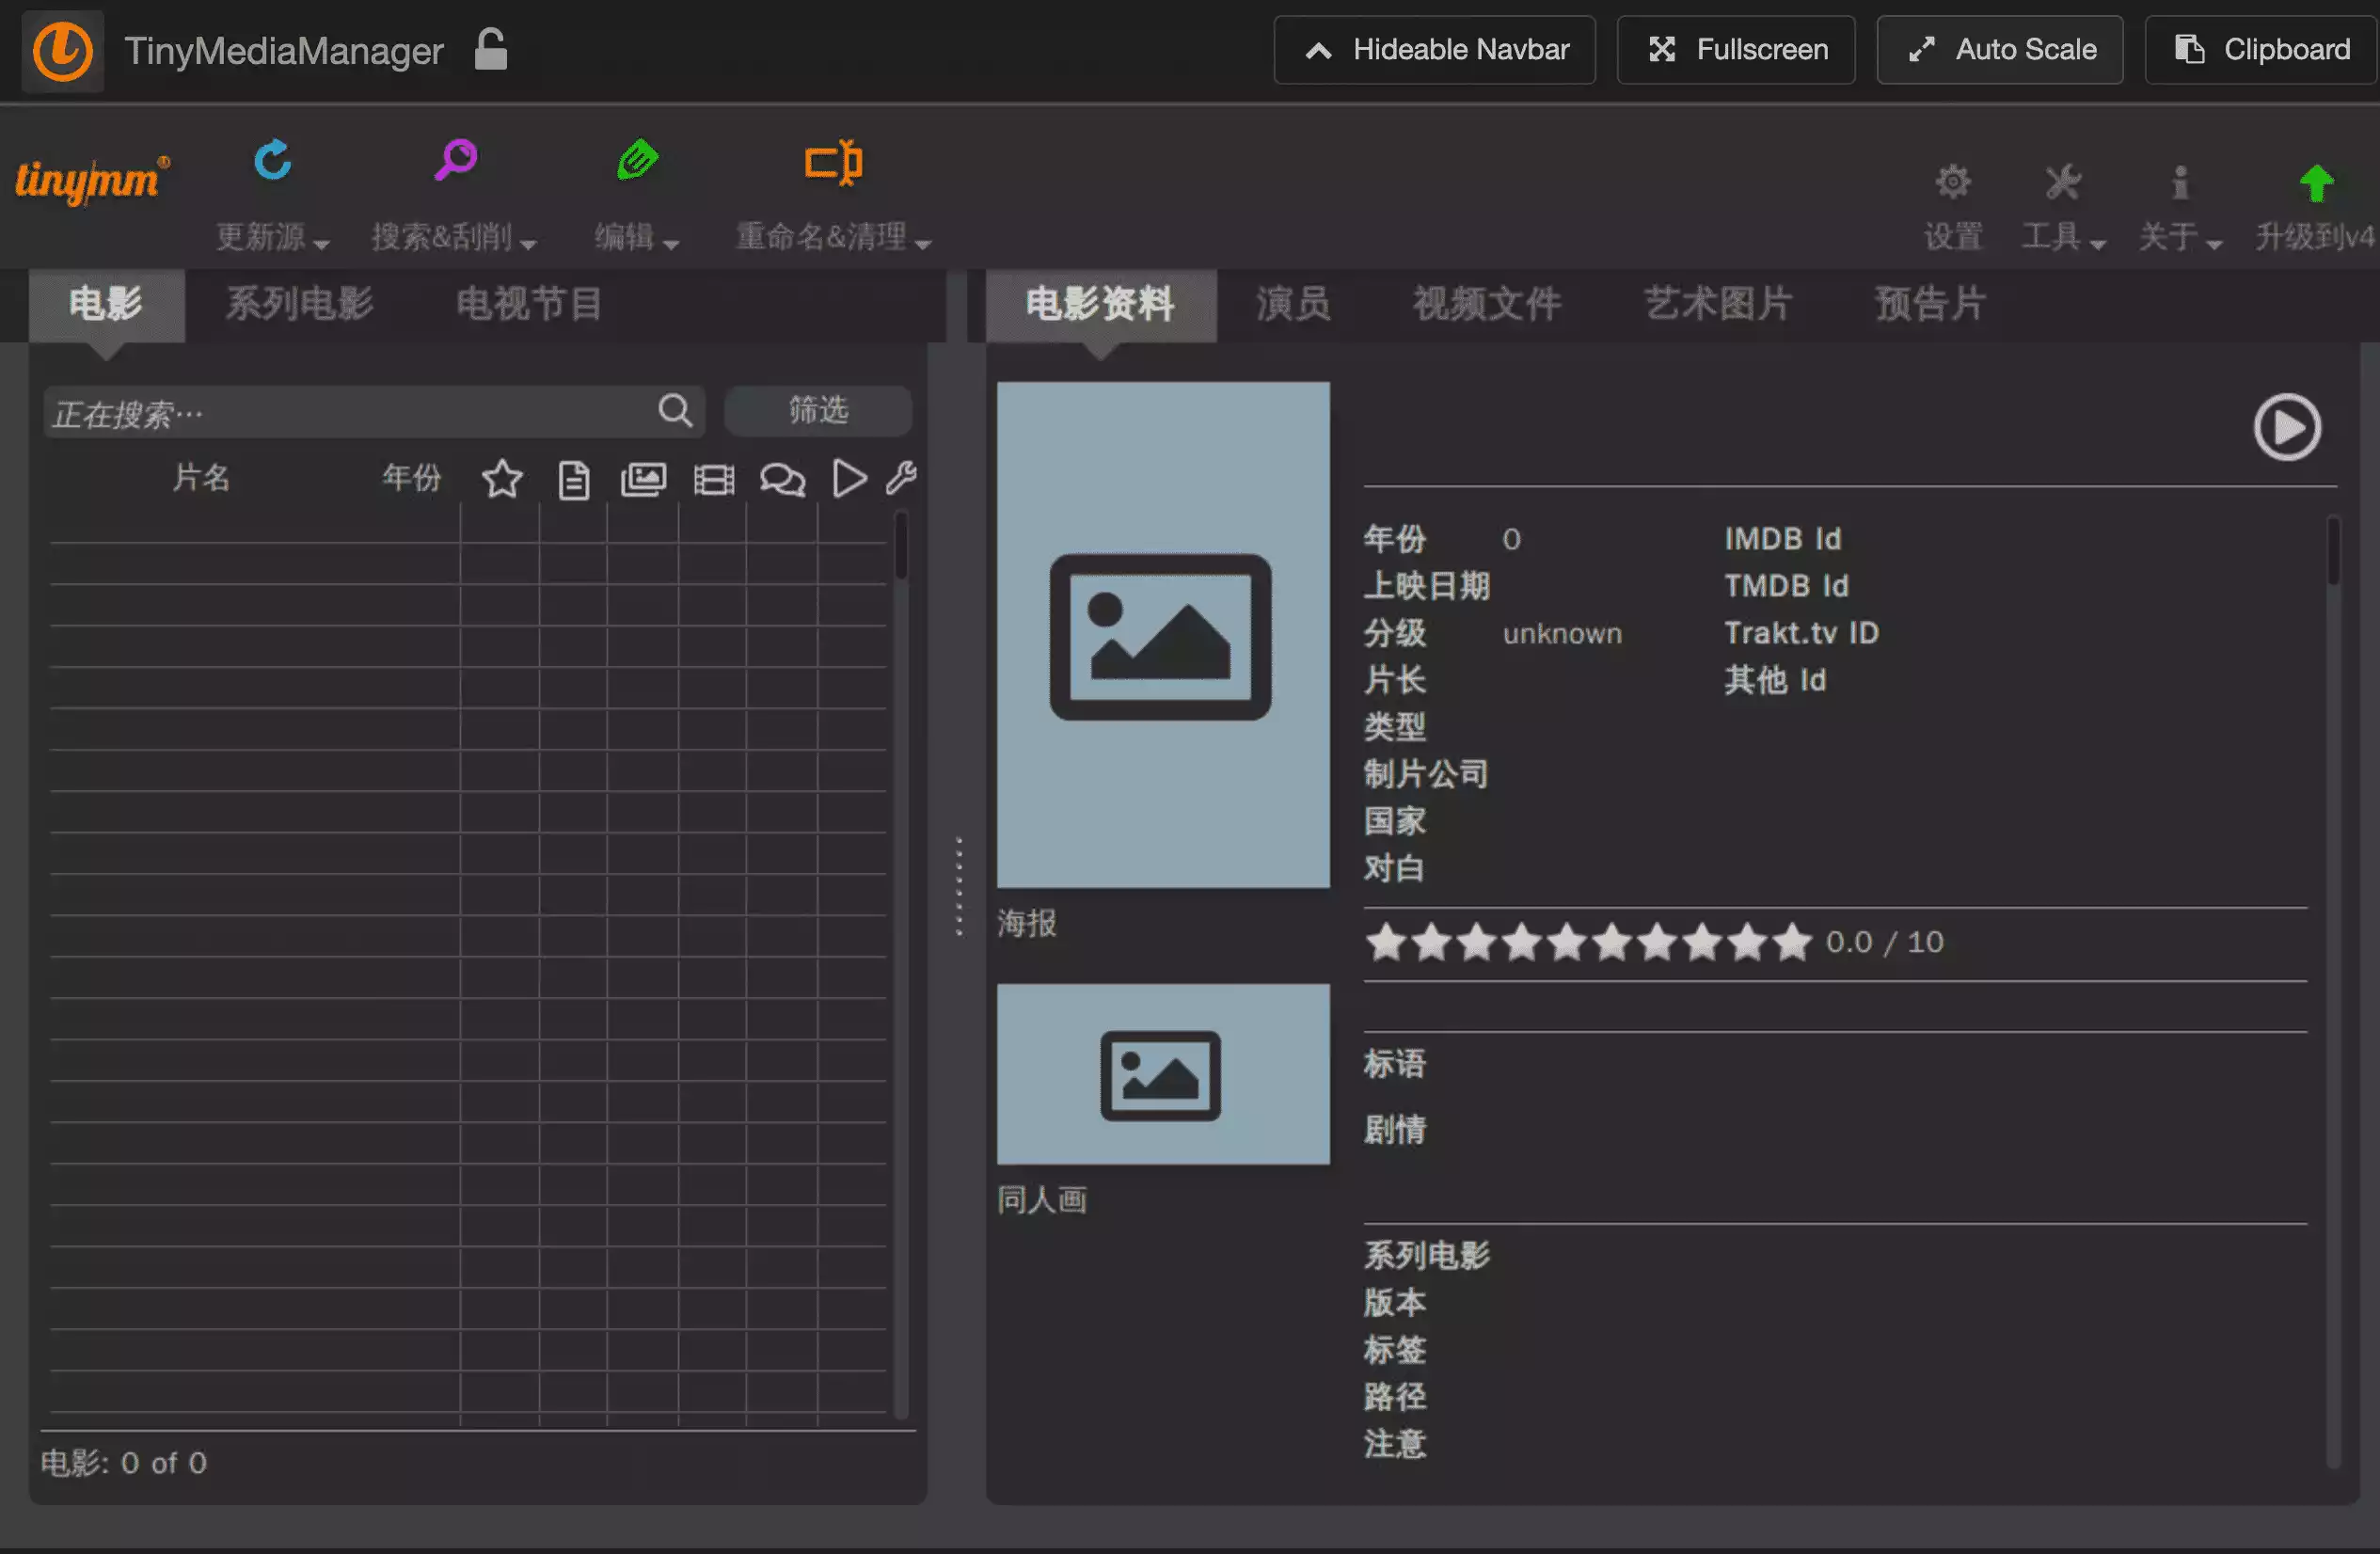Toggle Fullscreen mode
Screen dimensions: 2380x1554
[1736, 50]
